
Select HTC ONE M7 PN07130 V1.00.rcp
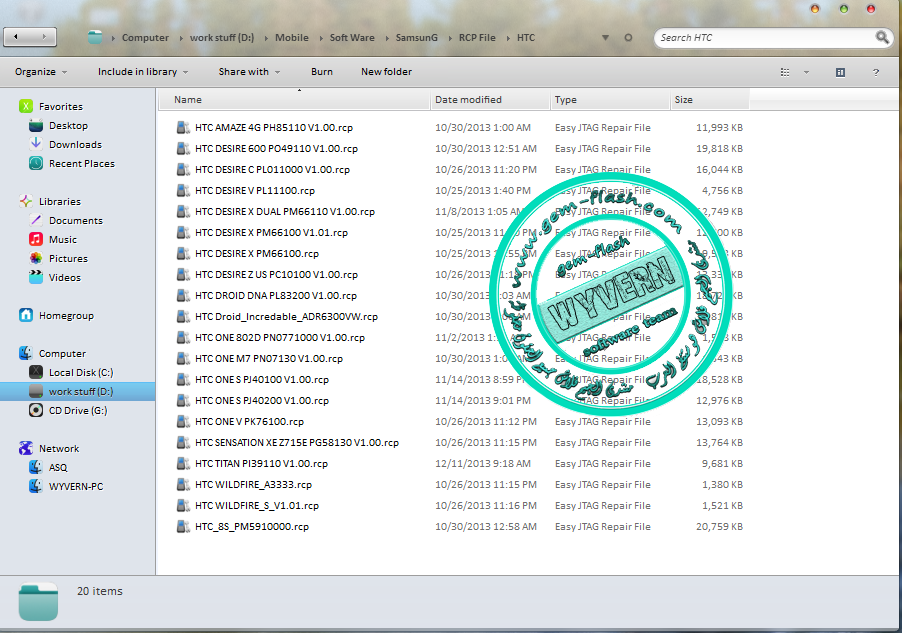coord(269,359)
